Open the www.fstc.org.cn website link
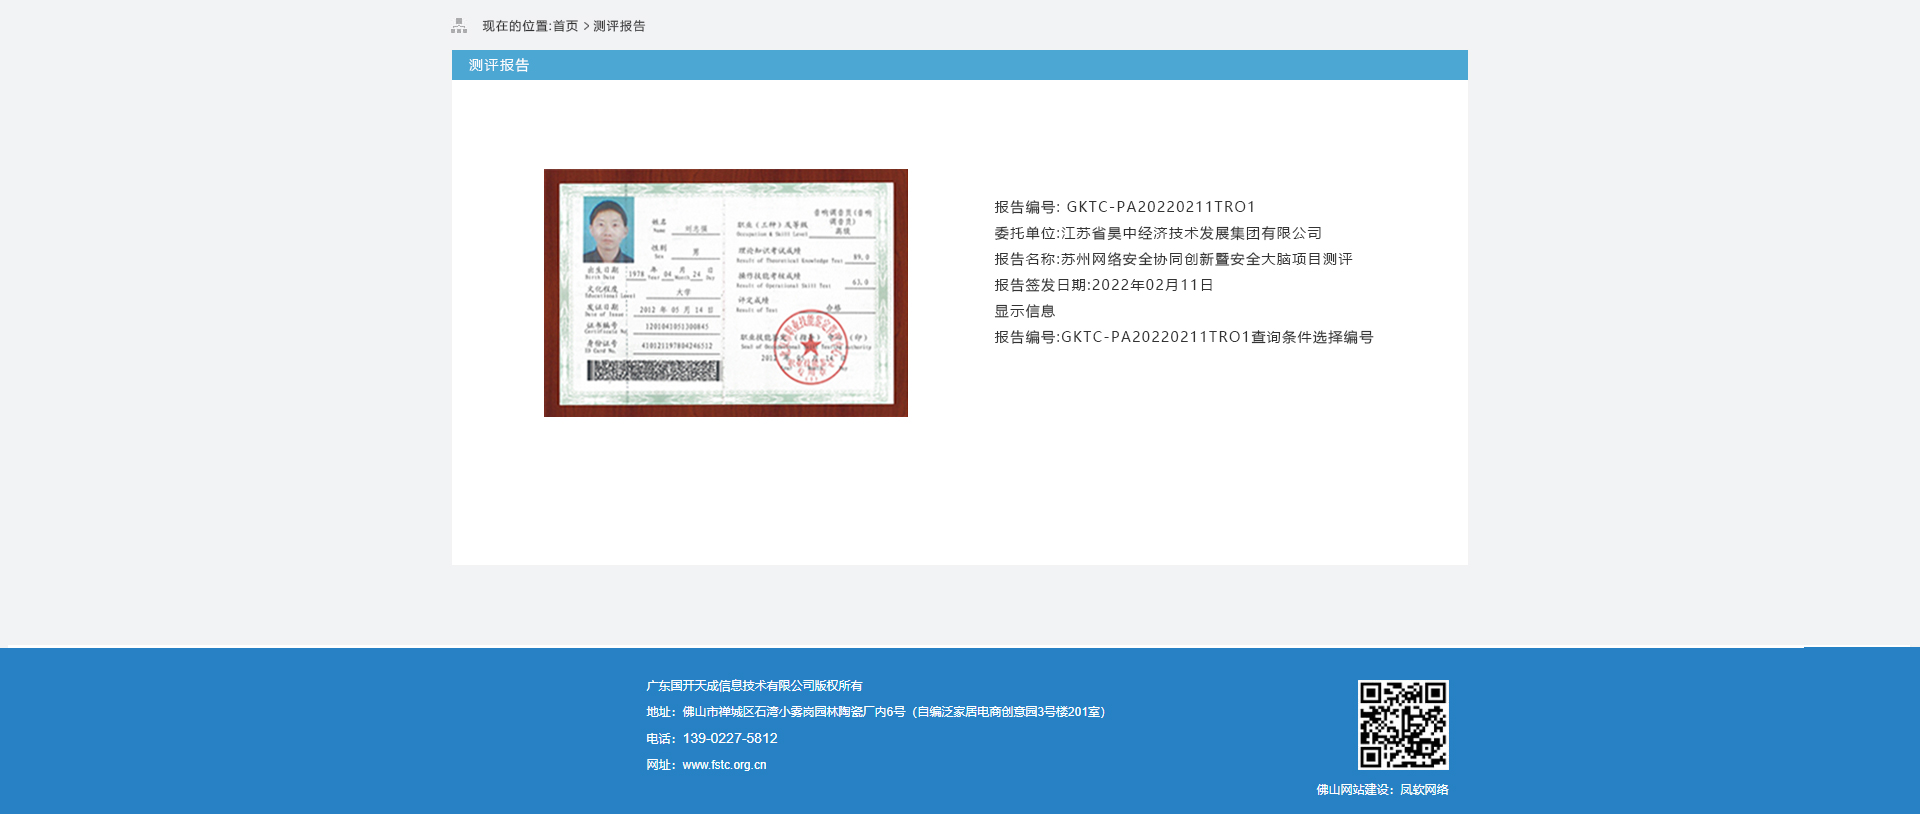Image resolution: width=1920 pixels, height=814 pixels. click(x=724, y=765)
